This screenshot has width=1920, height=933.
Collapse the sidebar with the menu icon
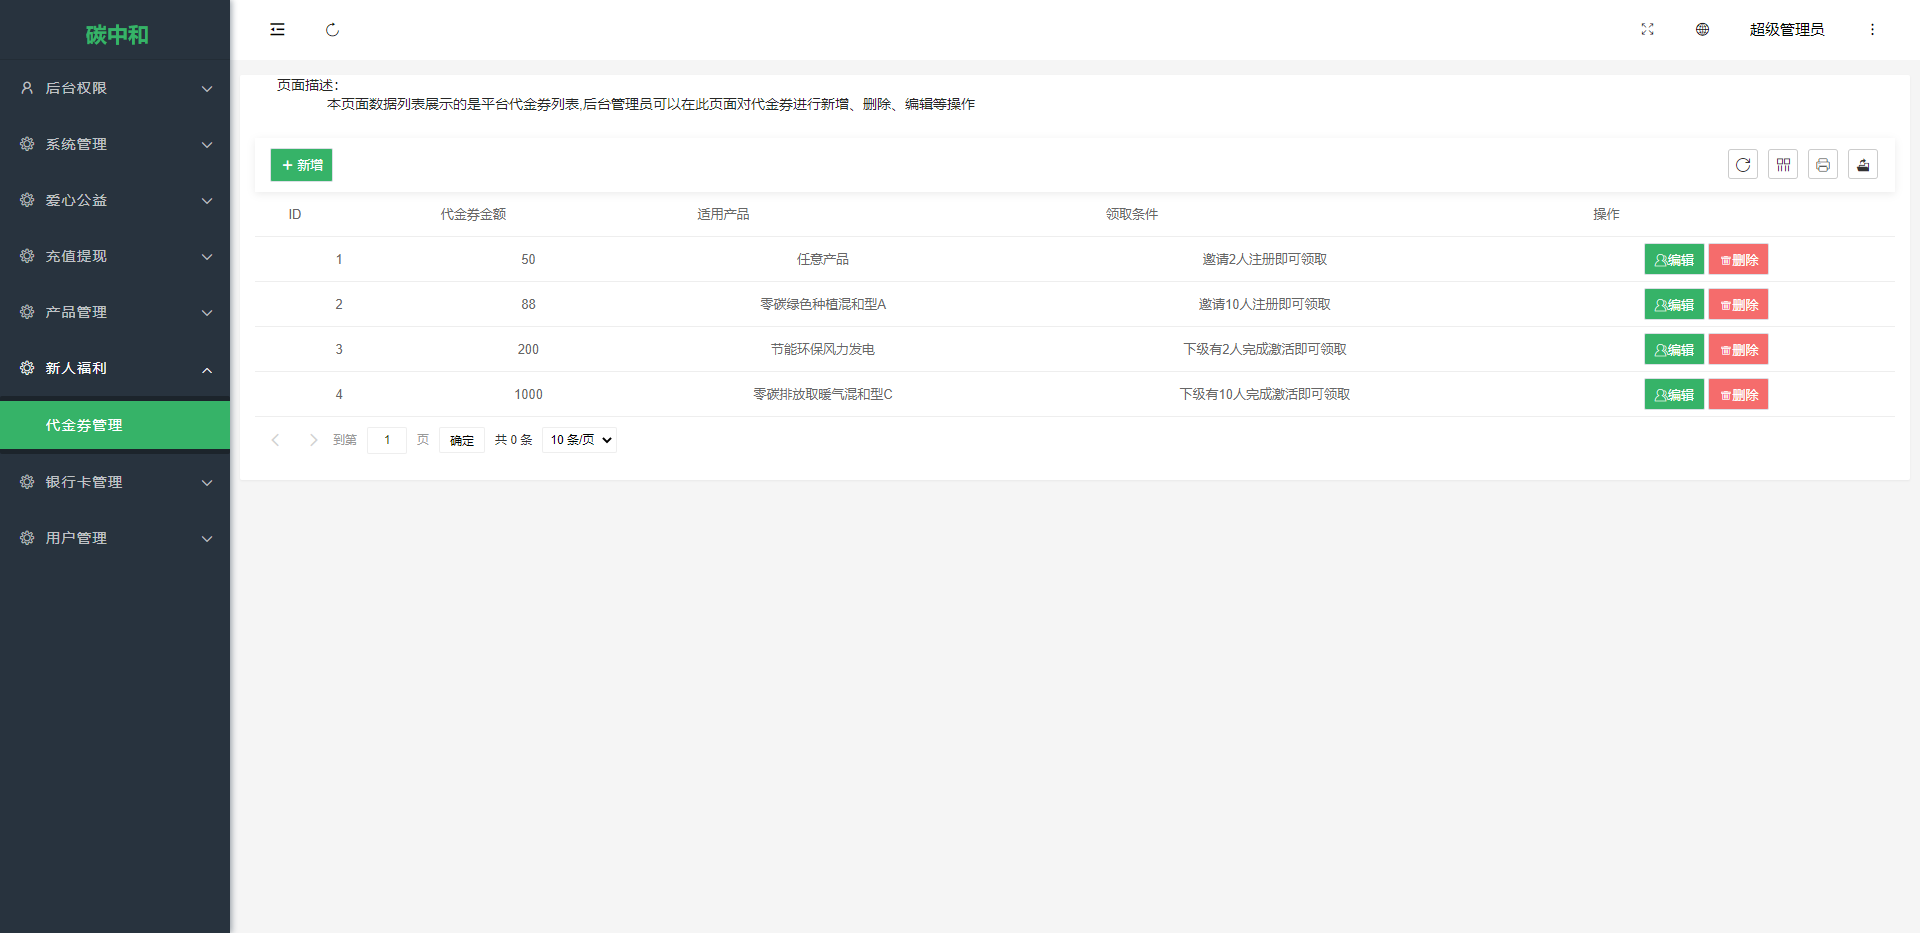tap(277, 30)
